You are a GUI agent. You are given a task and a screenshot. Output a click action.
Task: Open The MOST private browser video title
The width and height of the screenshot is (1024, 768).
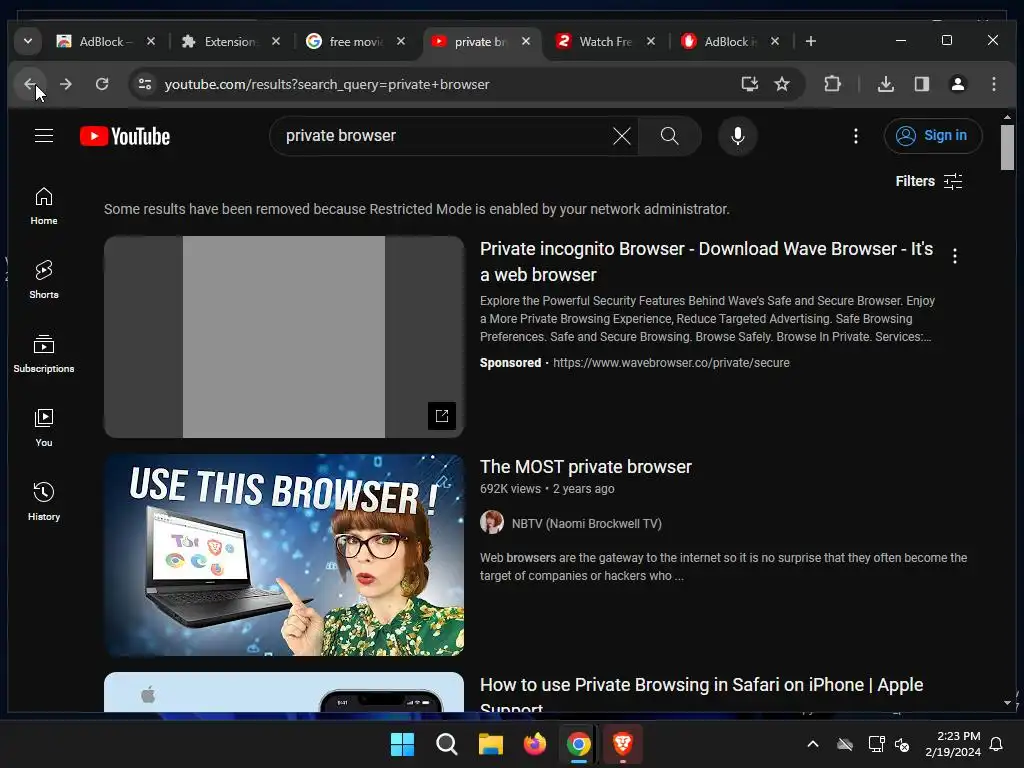click(x=585, y=467)
